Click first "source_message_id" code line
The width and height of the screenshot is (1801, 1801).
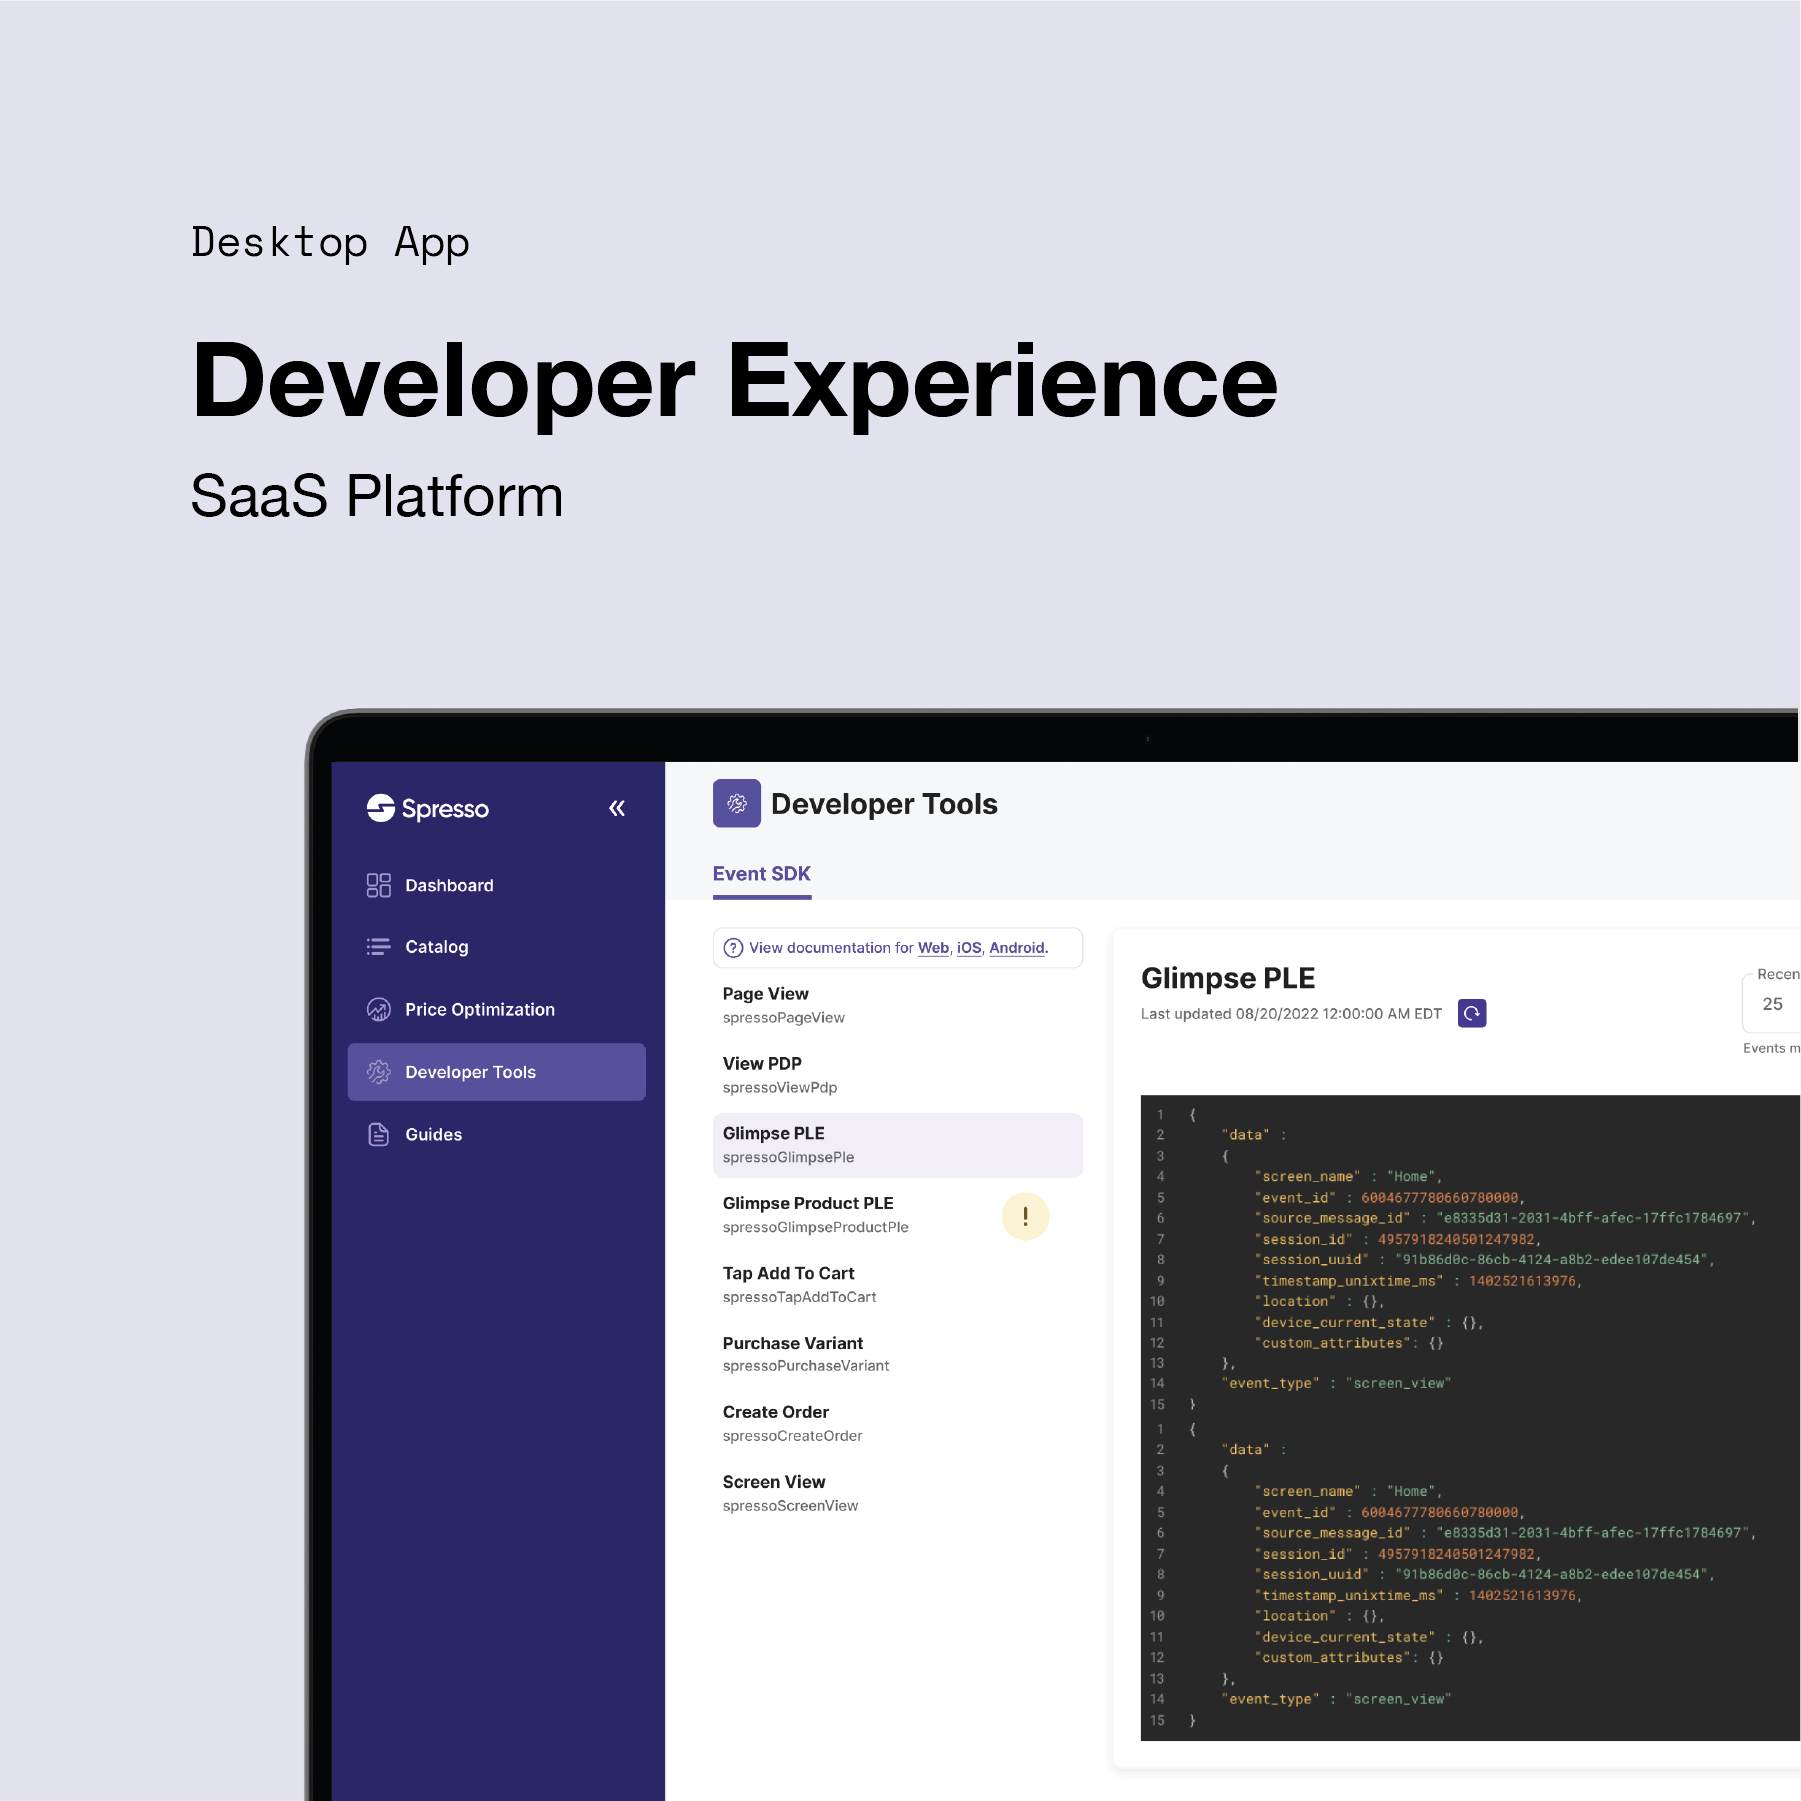[x=1505, y=1218]
